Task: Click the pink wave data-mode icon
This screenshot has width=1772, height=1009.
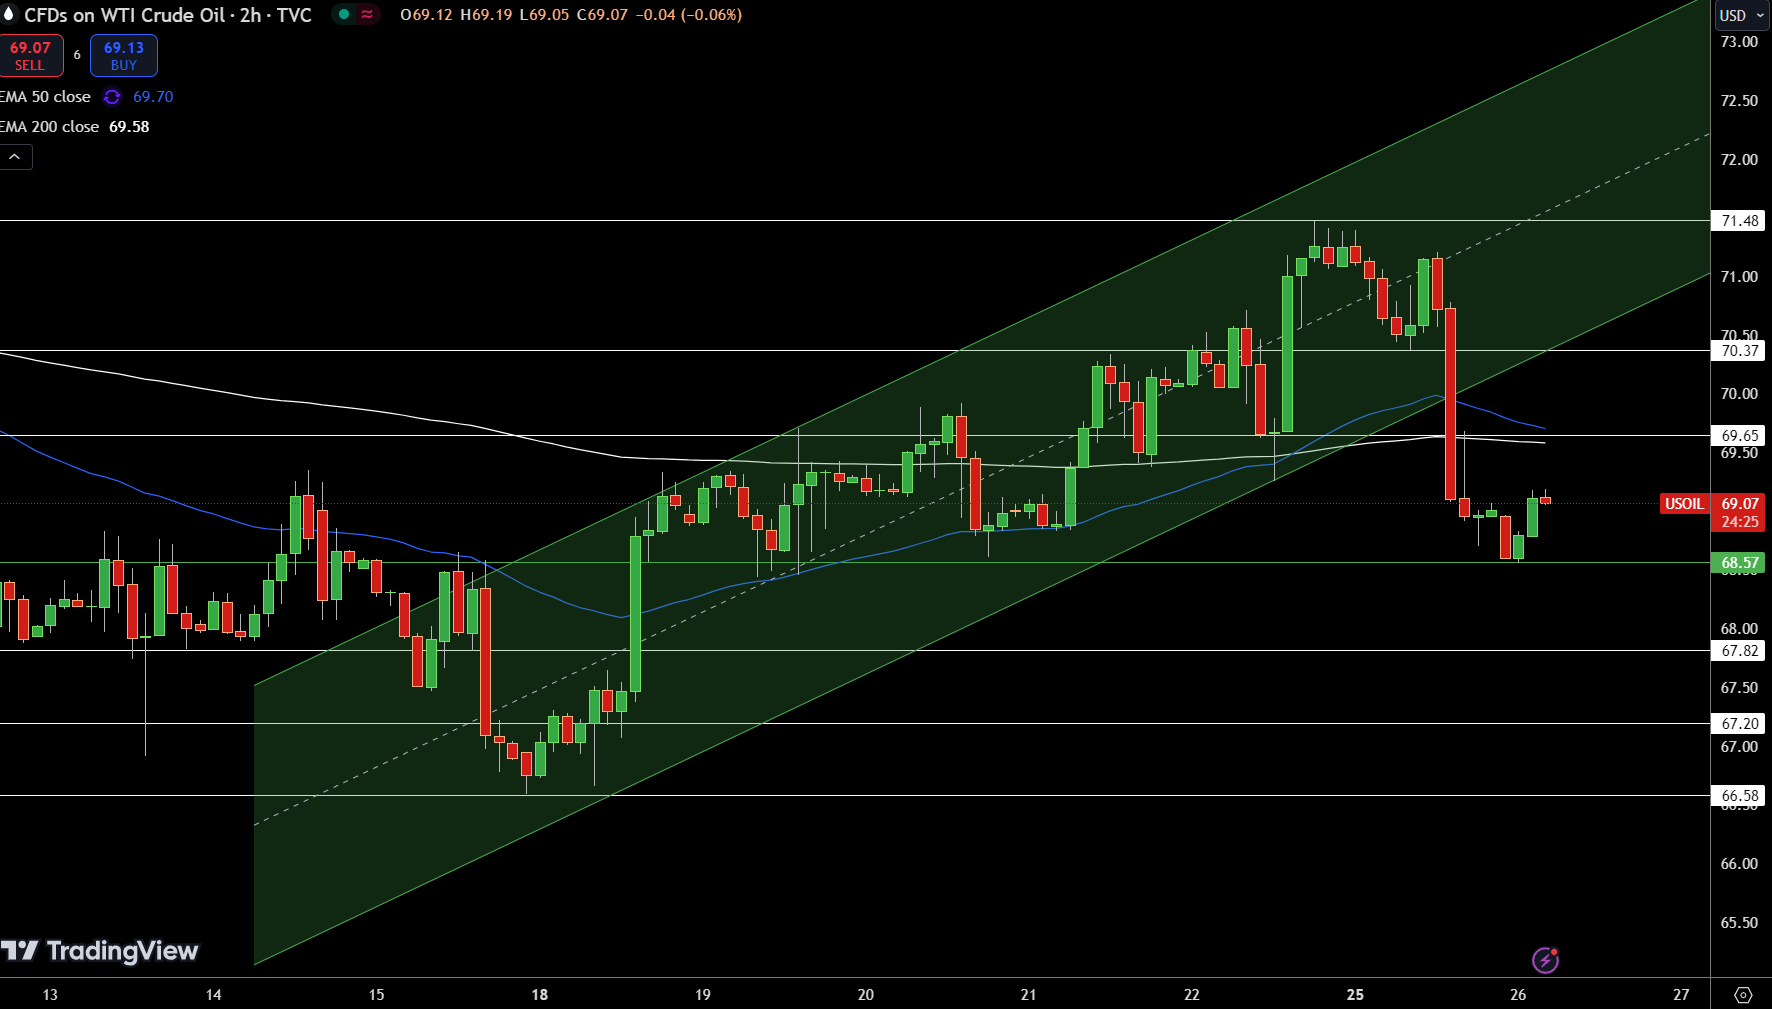Action: click(x=367, y=15)
